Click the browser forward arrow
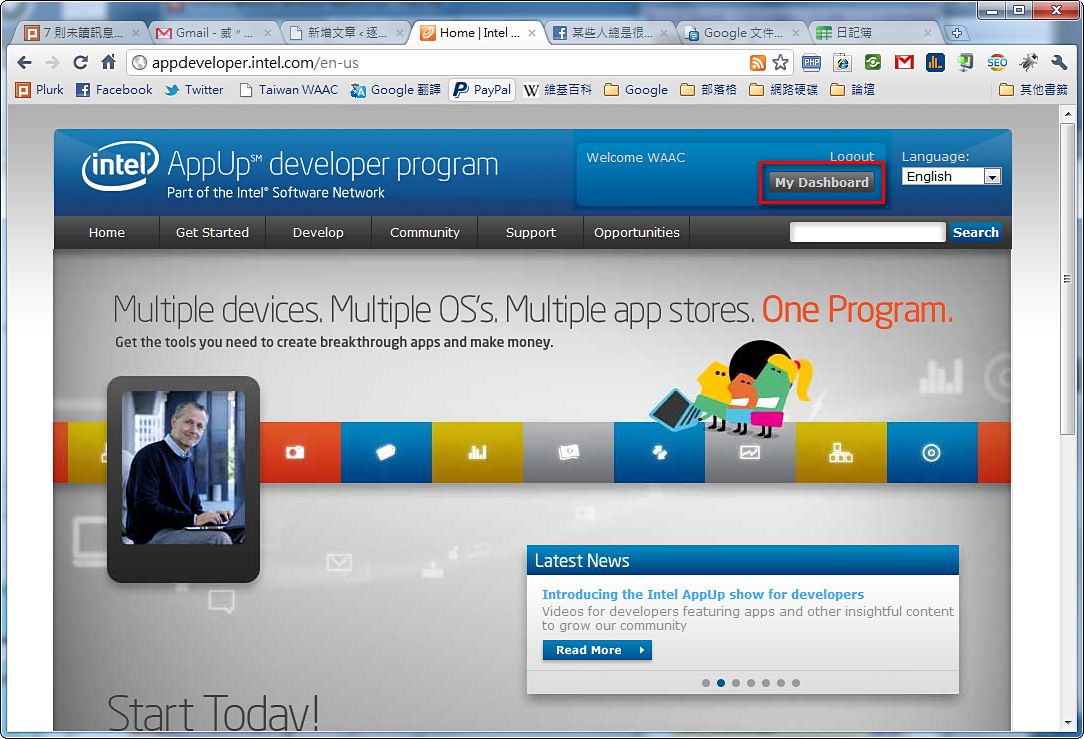The height and width of the screenshot is (739, 1084). pos(53,63)
